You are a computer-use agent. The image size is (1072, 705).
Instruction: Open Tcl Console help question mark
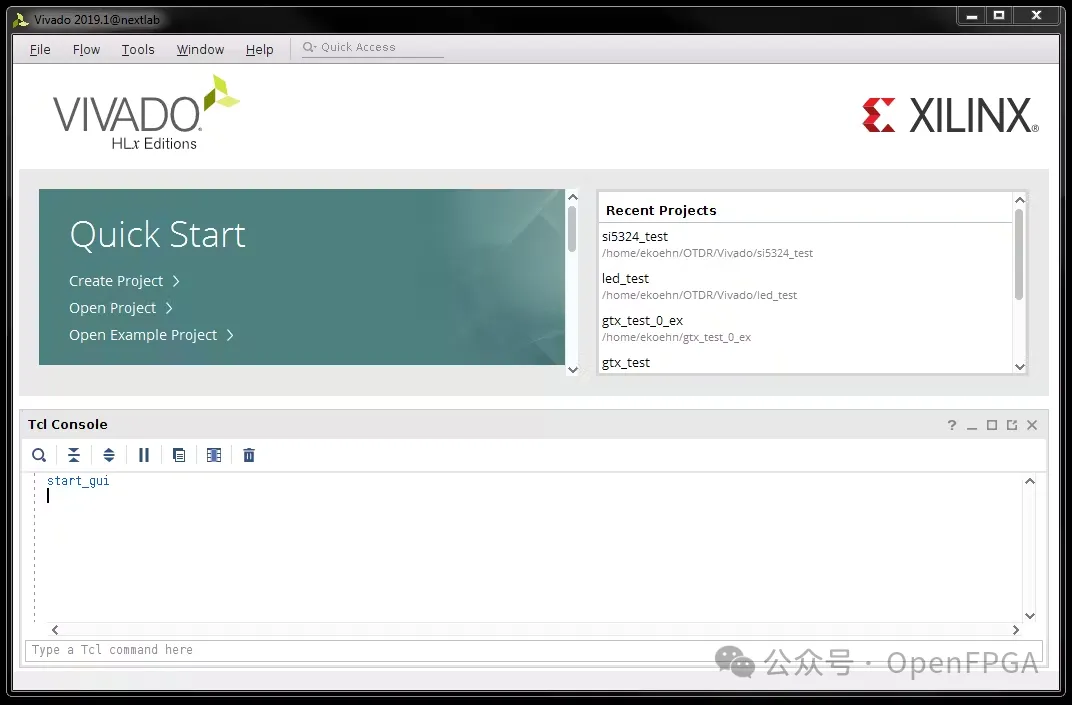click(x=952, y=425)
